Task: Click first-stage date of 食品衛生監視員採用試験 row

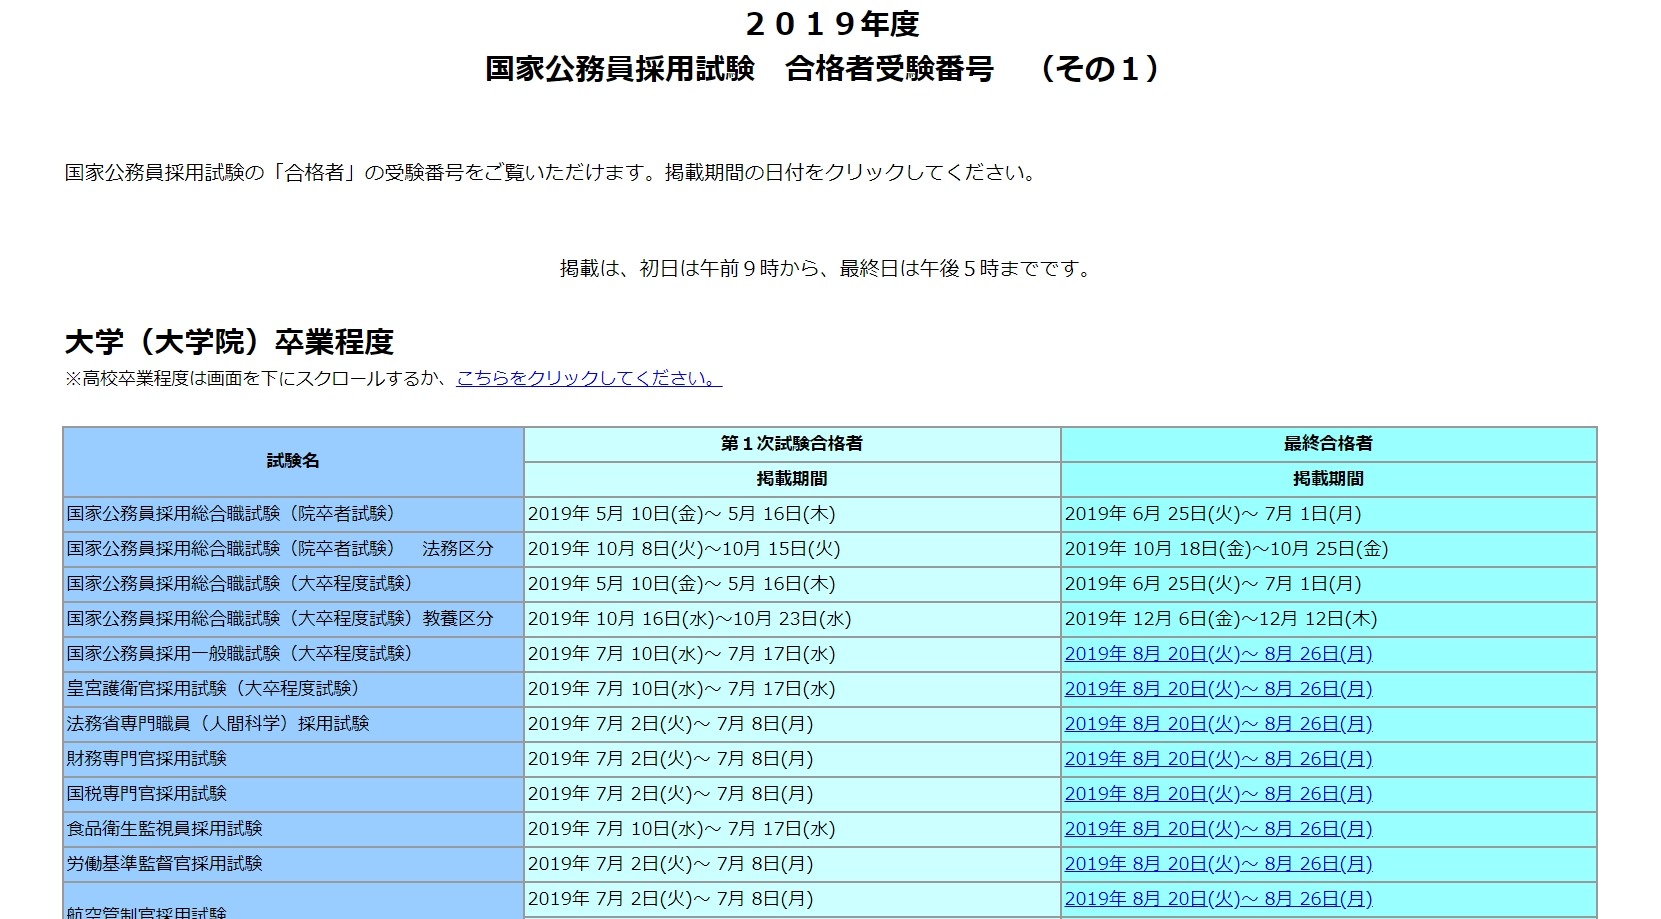Action: click(x=681, y=829)
